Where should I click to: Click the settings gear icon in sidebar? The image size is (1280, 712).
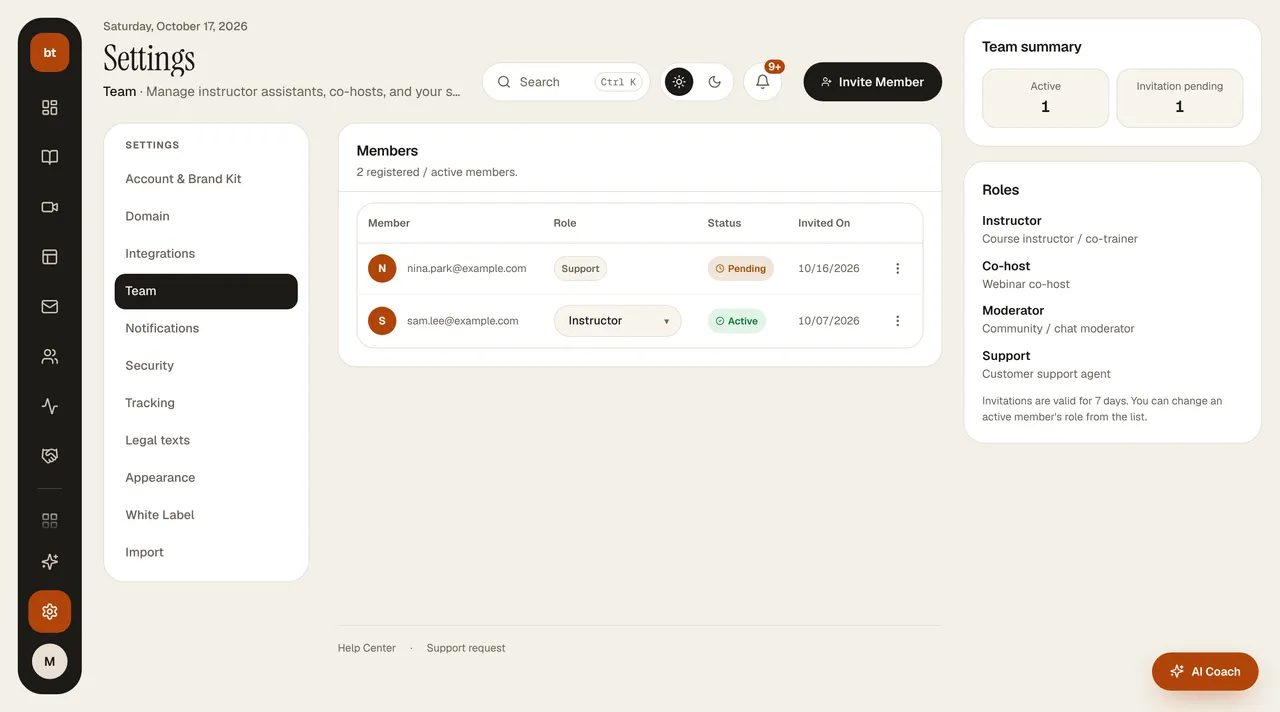click(x=50, y=611)
